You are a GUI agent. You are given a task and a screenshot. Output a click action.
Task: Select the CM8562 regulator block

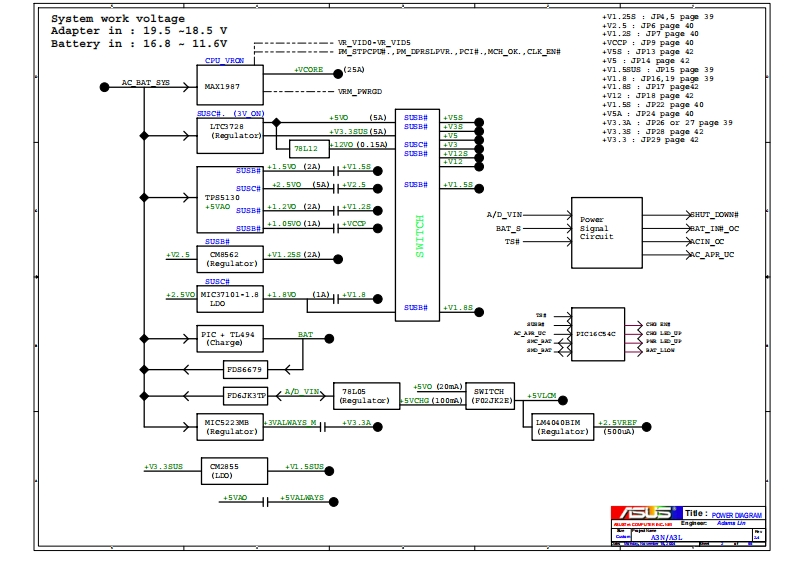tap(230, 258)
